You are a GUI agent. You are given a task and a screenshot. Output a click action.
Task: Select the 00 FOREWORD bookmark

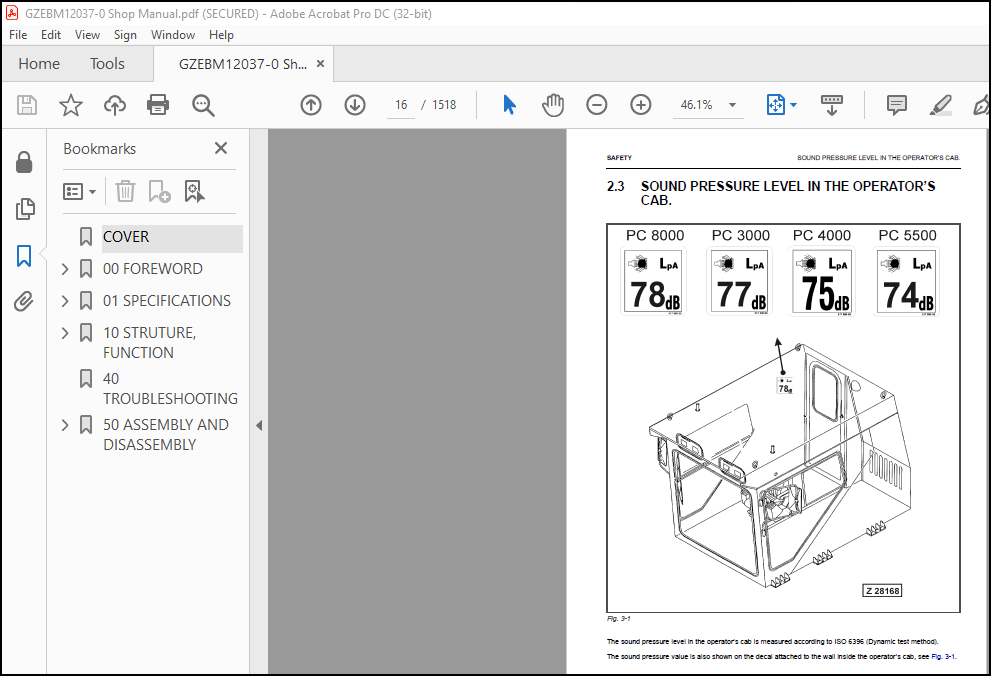(x=153, y=269)
